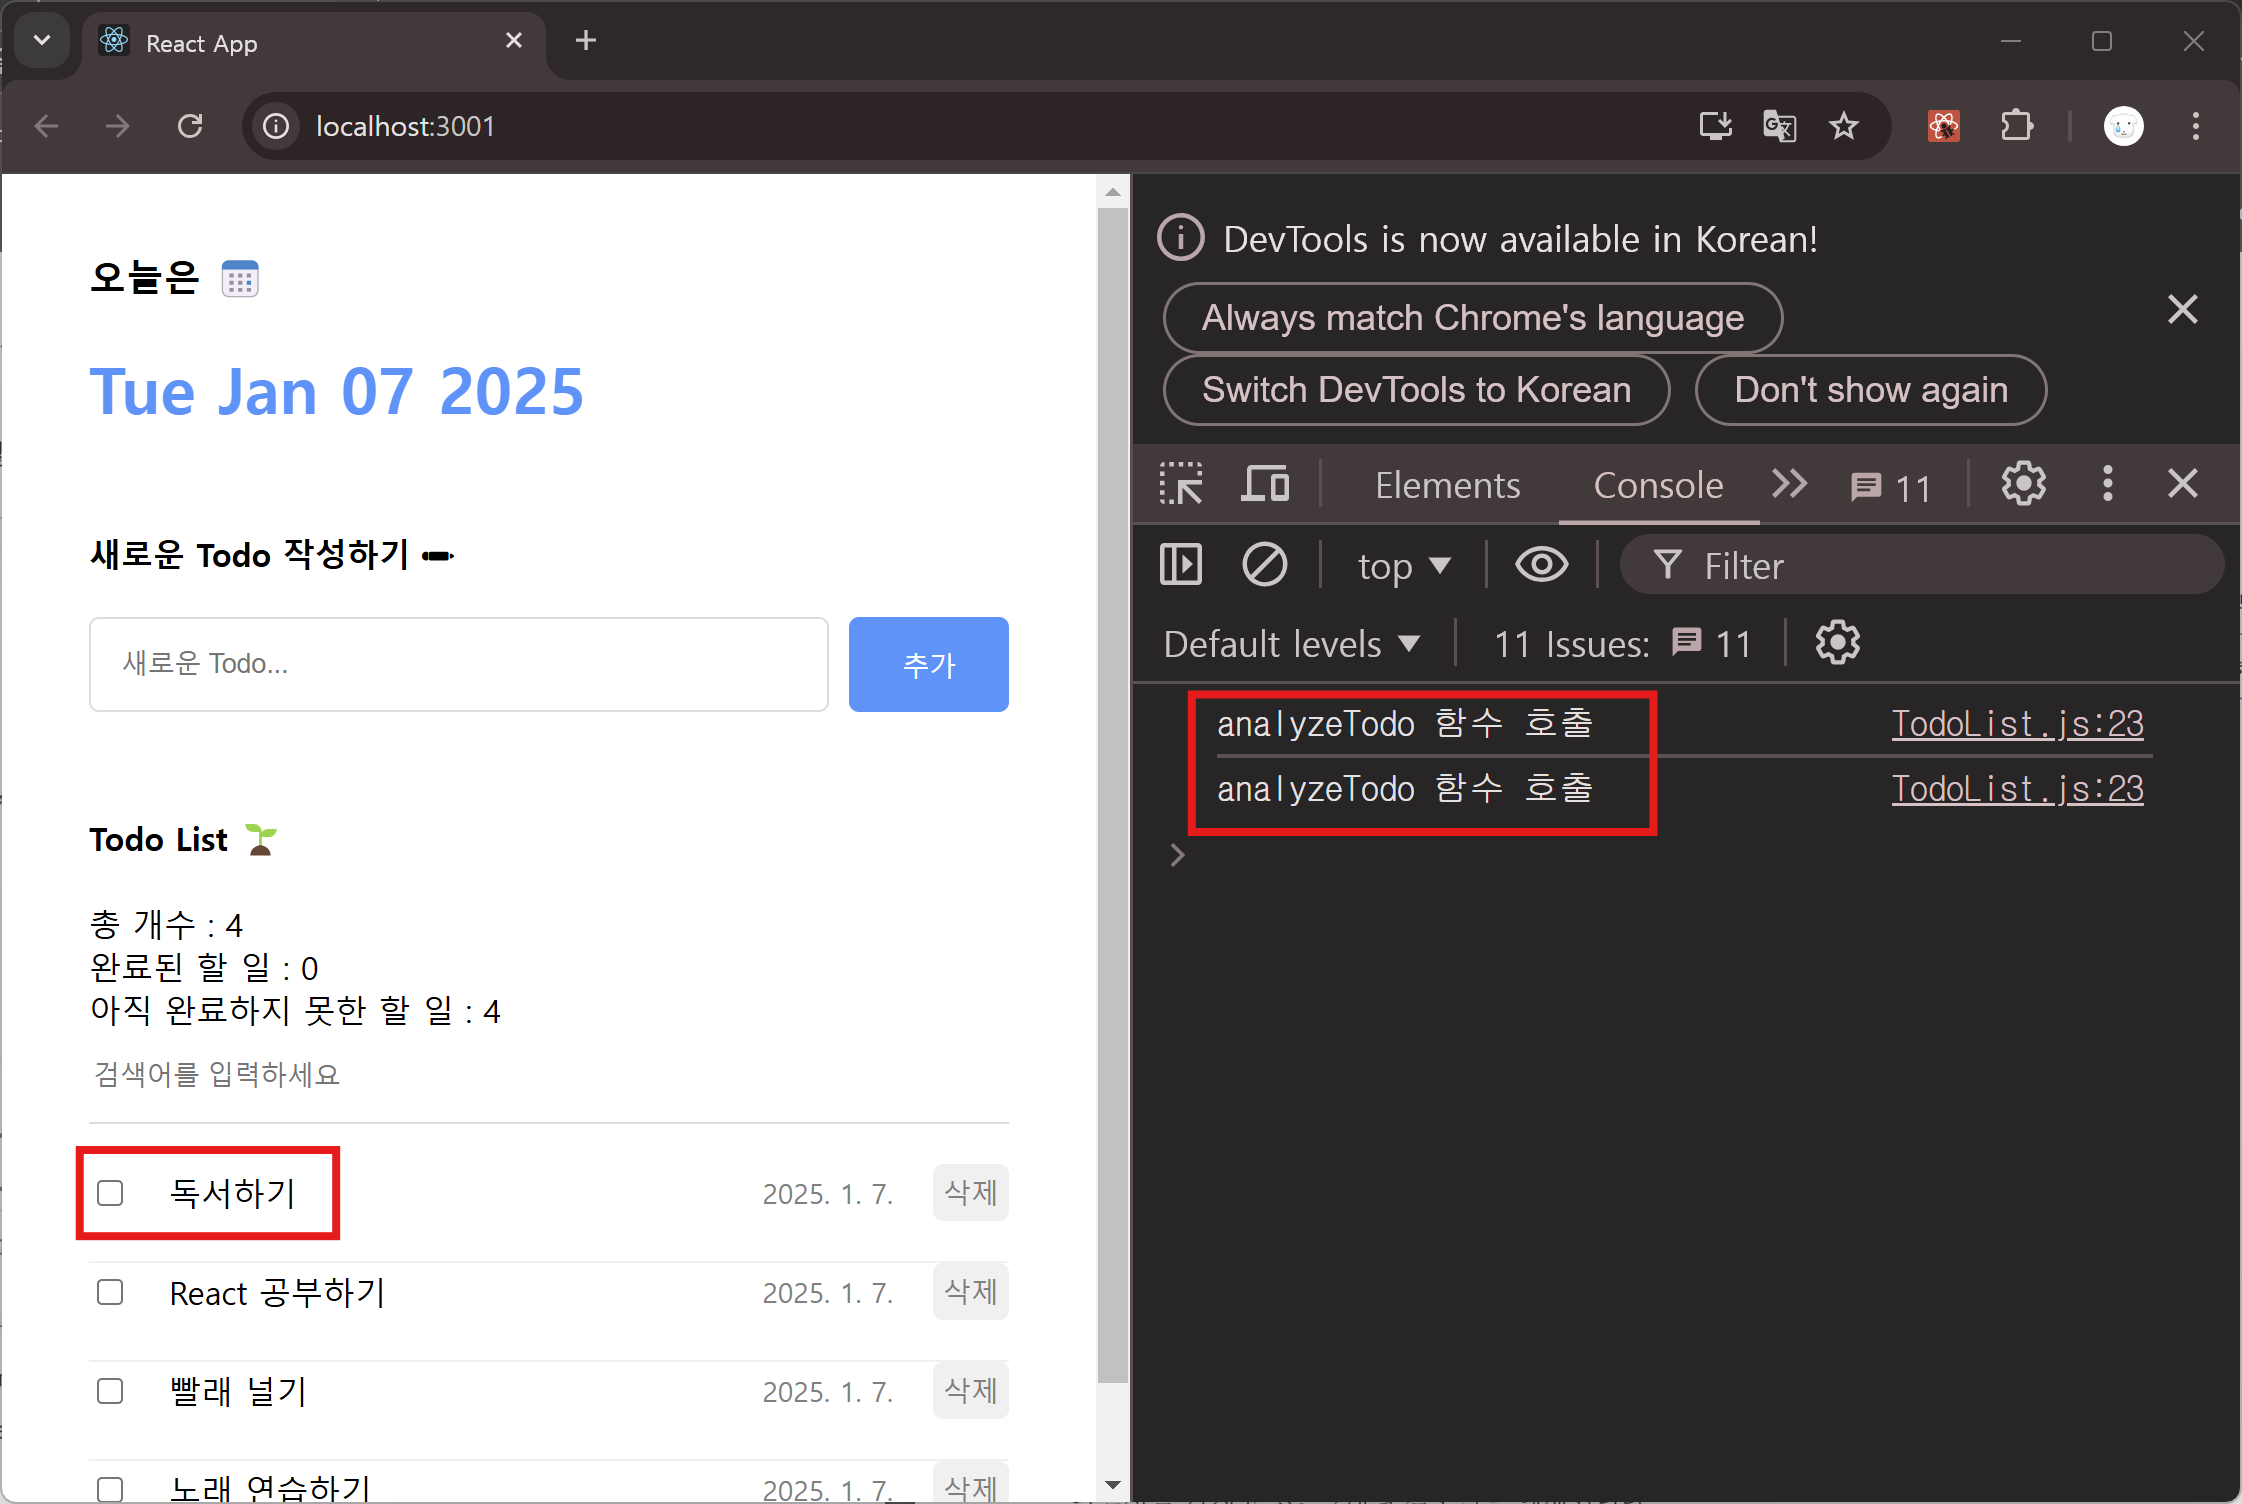
Task: Check the 독서하기 todo checkbox
Action: tap(110, 1193)
